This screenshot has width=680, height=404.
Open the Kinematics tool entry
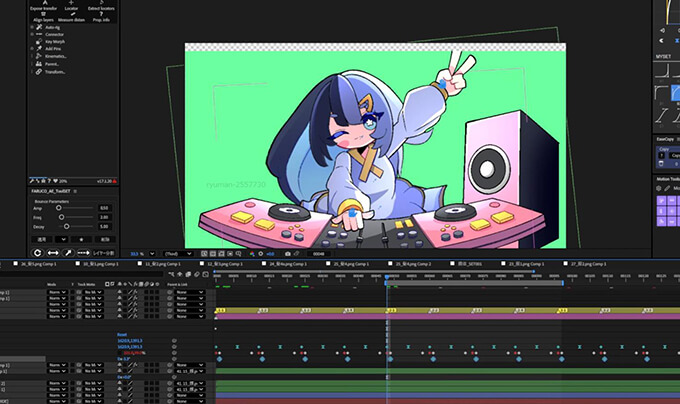pyautogui.click(x=57, y=56)
